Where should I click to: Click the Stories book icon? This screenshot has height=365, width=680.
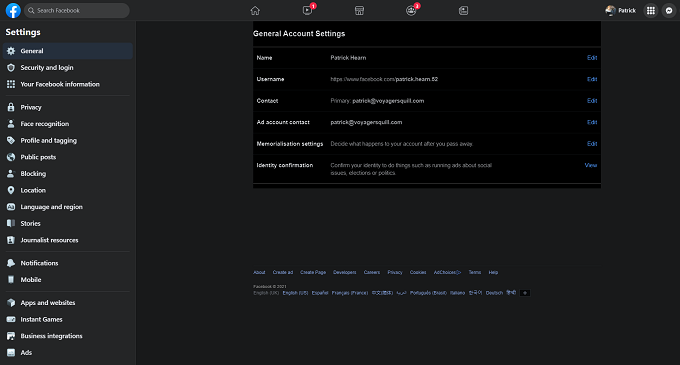pos(11,223)
